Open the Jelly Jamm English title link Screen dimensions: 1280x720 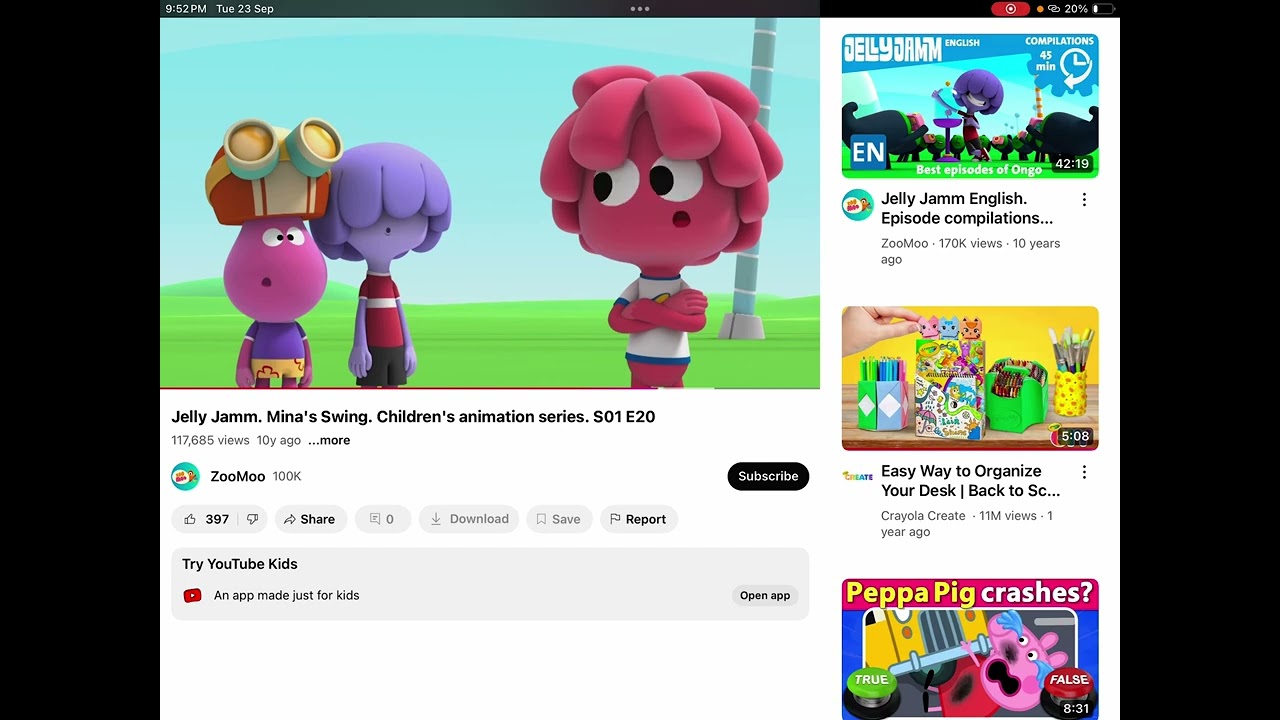(x=967, y=208)
